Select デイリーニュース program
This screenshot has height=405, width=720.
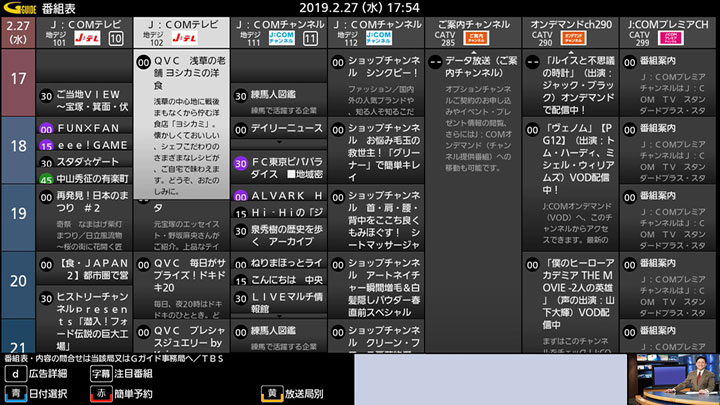click(x=279, y=129)
